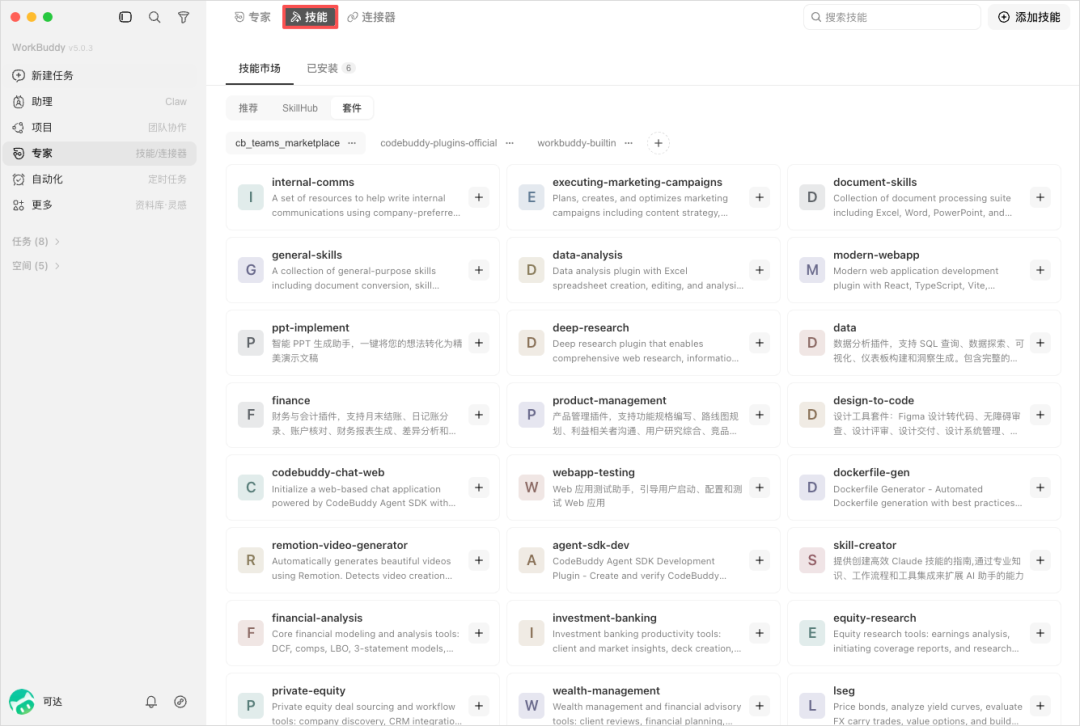This screenshot has height=726, width=1080.
Task: Select the codebuddy-plugins-official source
Action: click(x=439, y=143)
